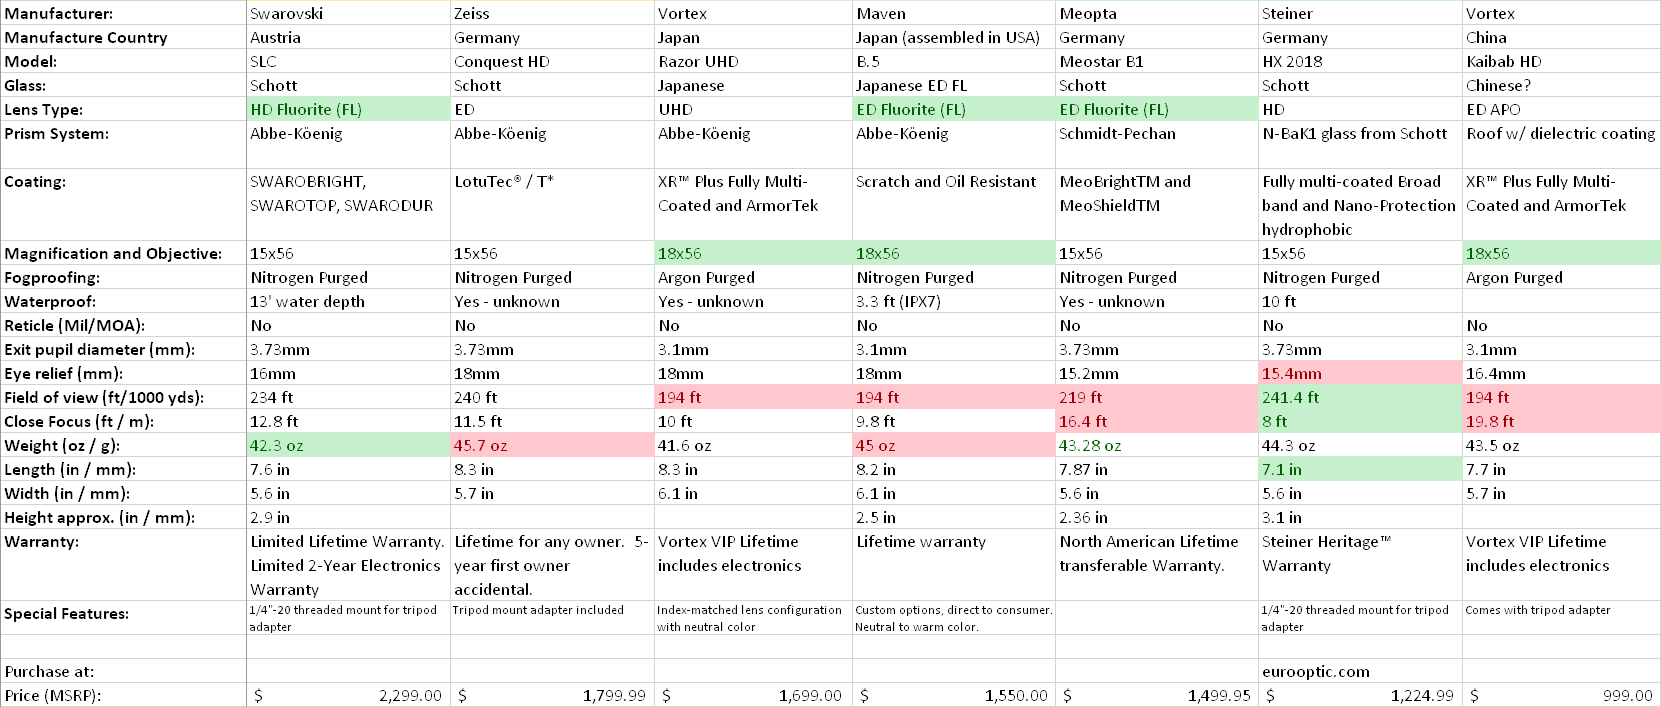Select the Swarovski manufacturer cell
The width and height of the screenshot is (1661, 707).
(x=348, y=13)
